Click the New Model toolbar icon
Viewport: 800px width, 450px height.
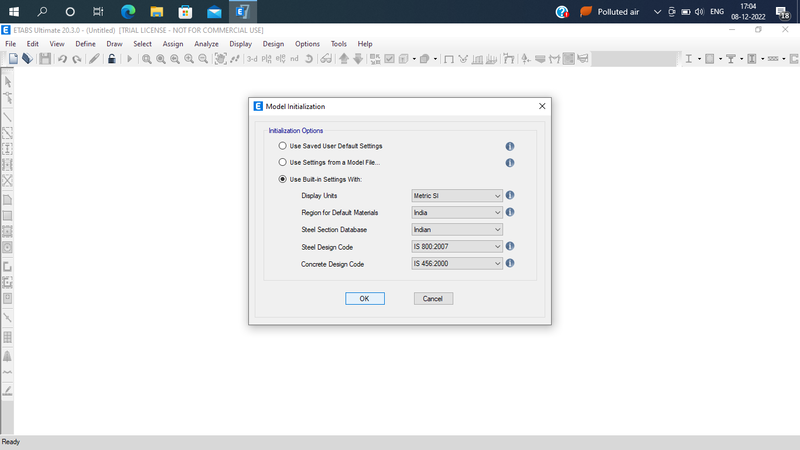13,59
